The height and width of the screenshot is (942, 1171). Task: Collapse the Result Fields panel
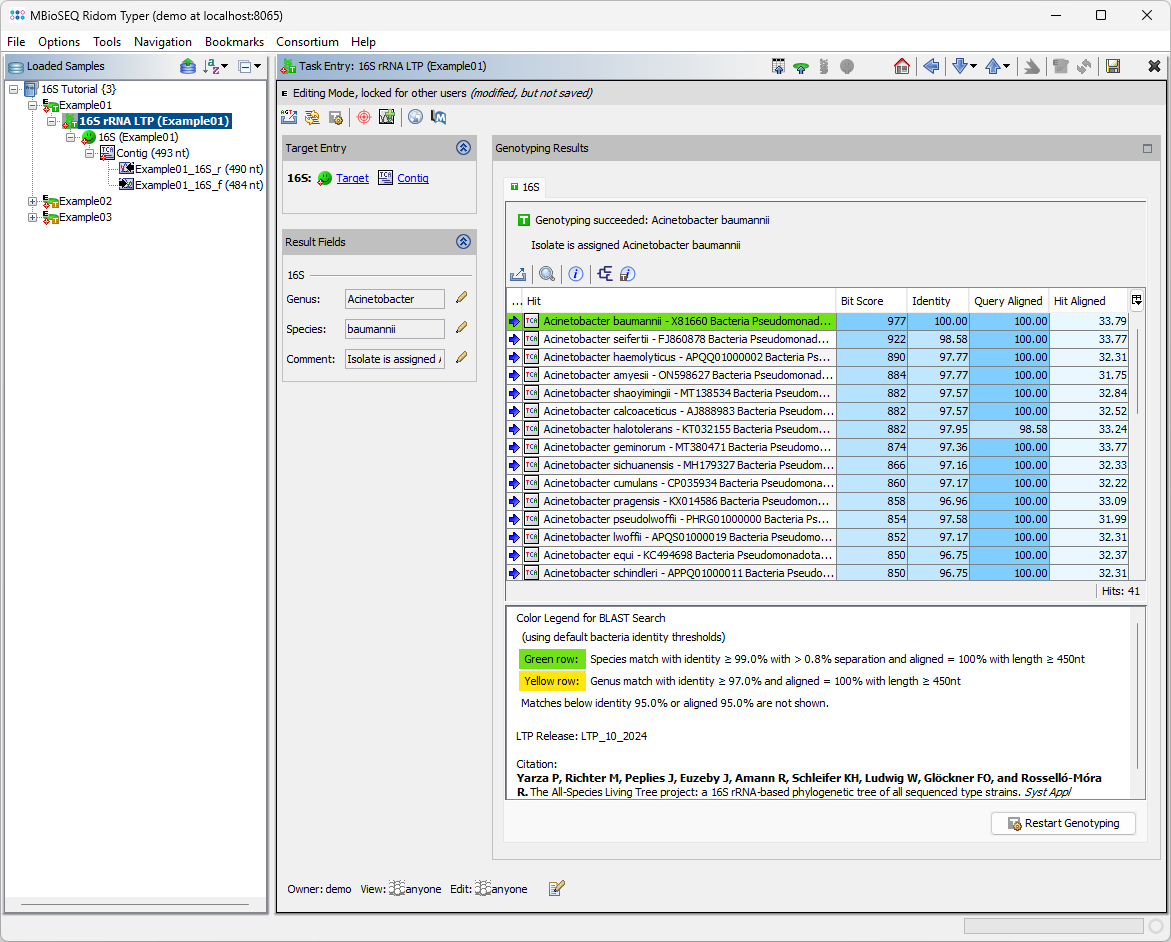point(463,242)
